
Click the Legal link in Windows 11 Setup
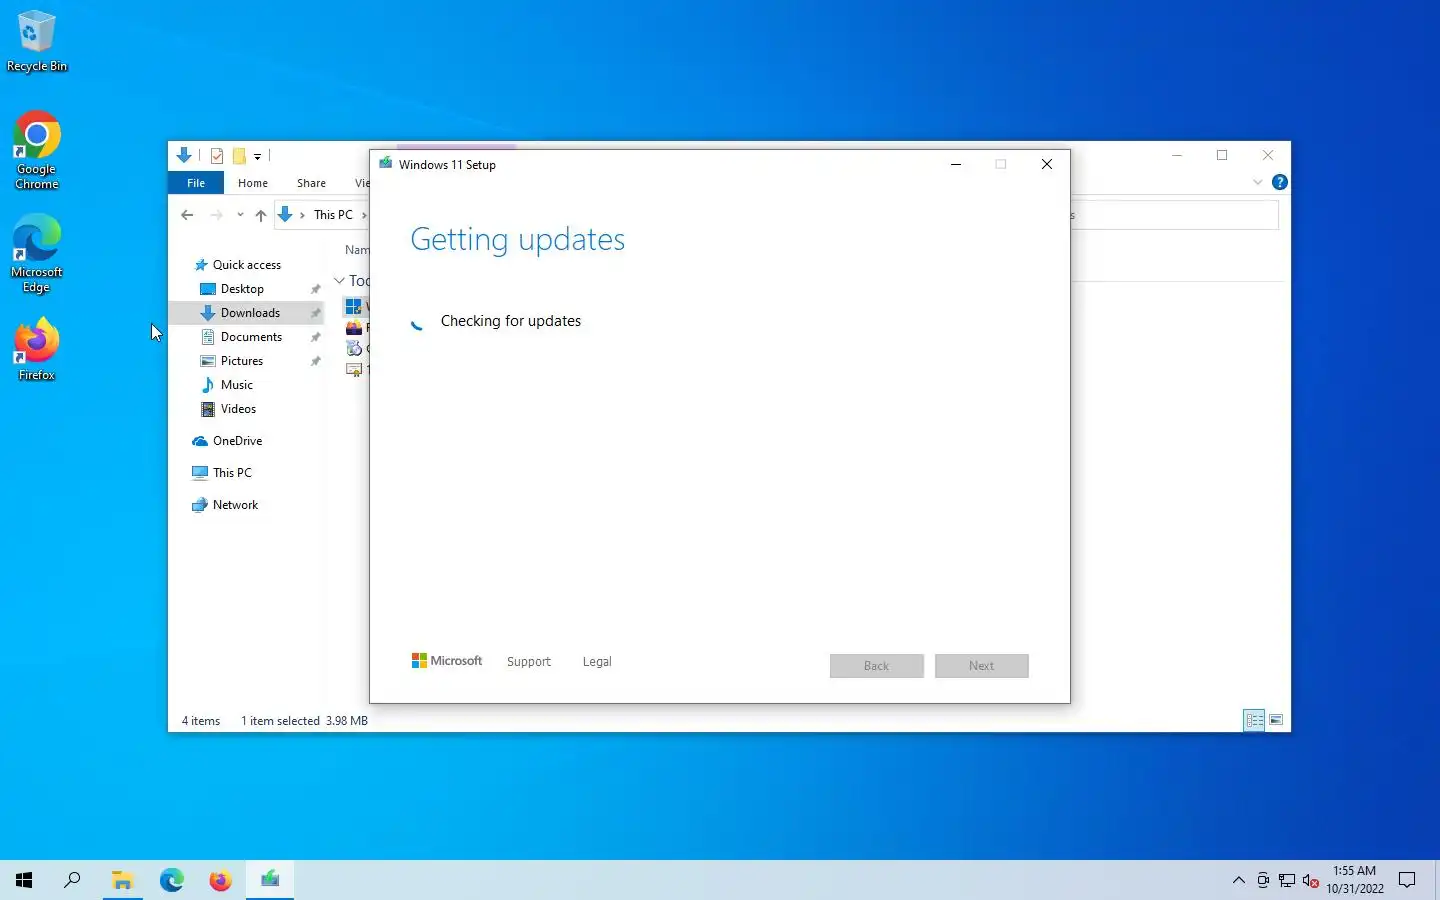pyautogui.click(x=597, y=662)
